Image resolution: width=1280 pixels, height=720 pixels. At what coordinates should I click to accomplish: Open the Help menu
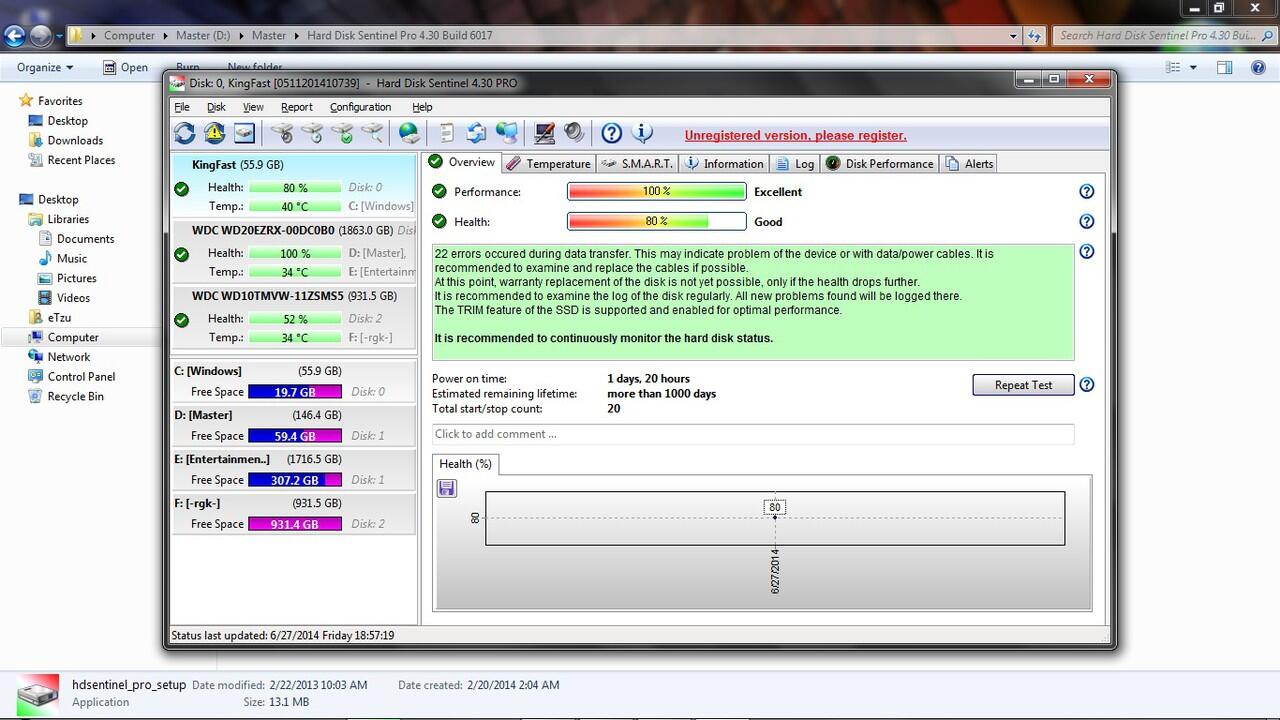click(422, 107)
